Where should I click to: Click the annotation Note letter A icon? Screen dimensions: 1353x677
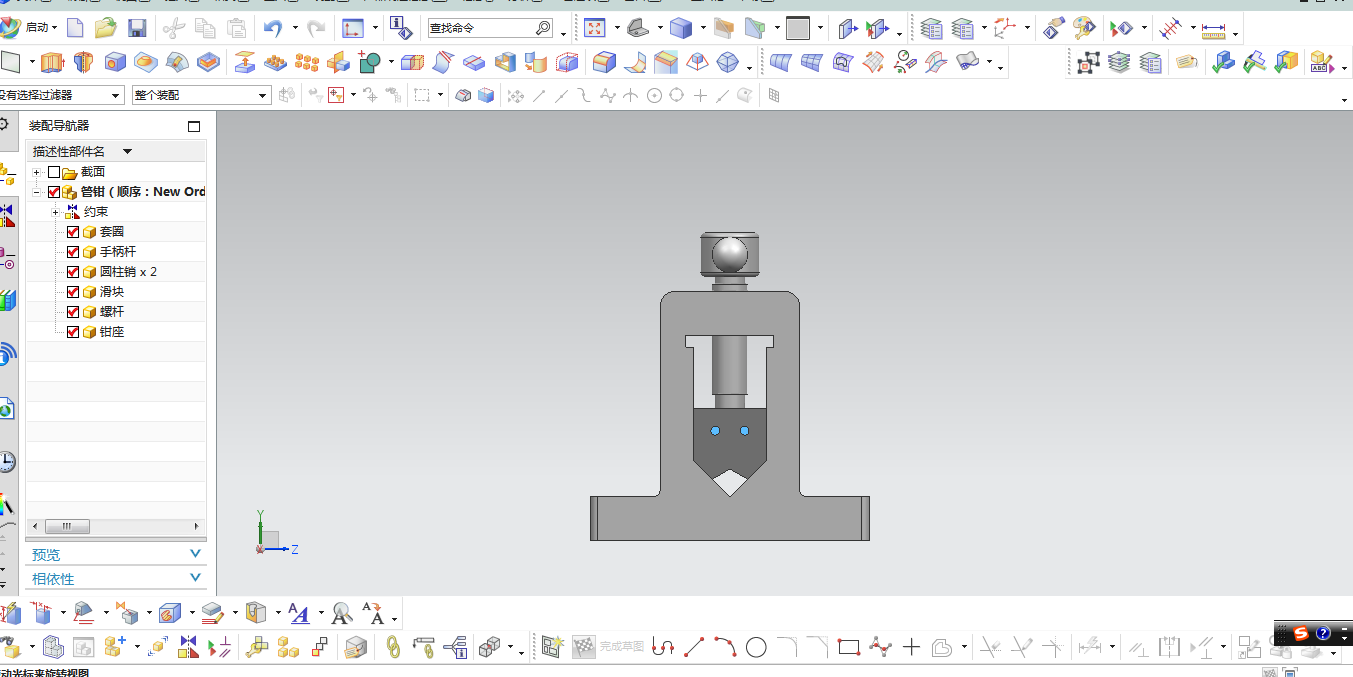pyautogui.click(x=298, y=612)
